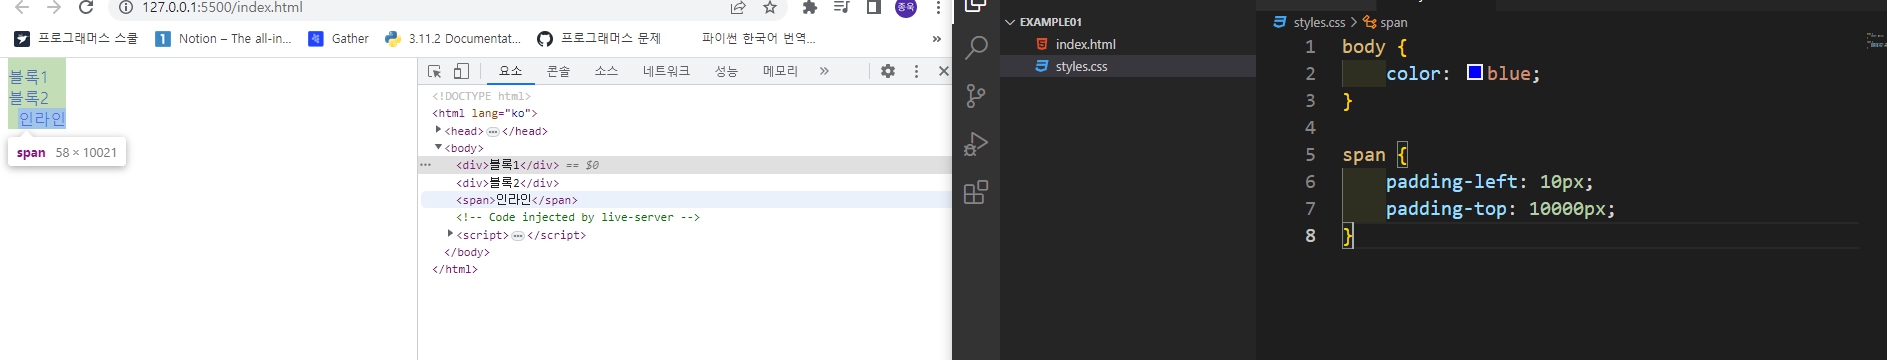Toggle the device toolbar in DevTools

pos(461,71)
